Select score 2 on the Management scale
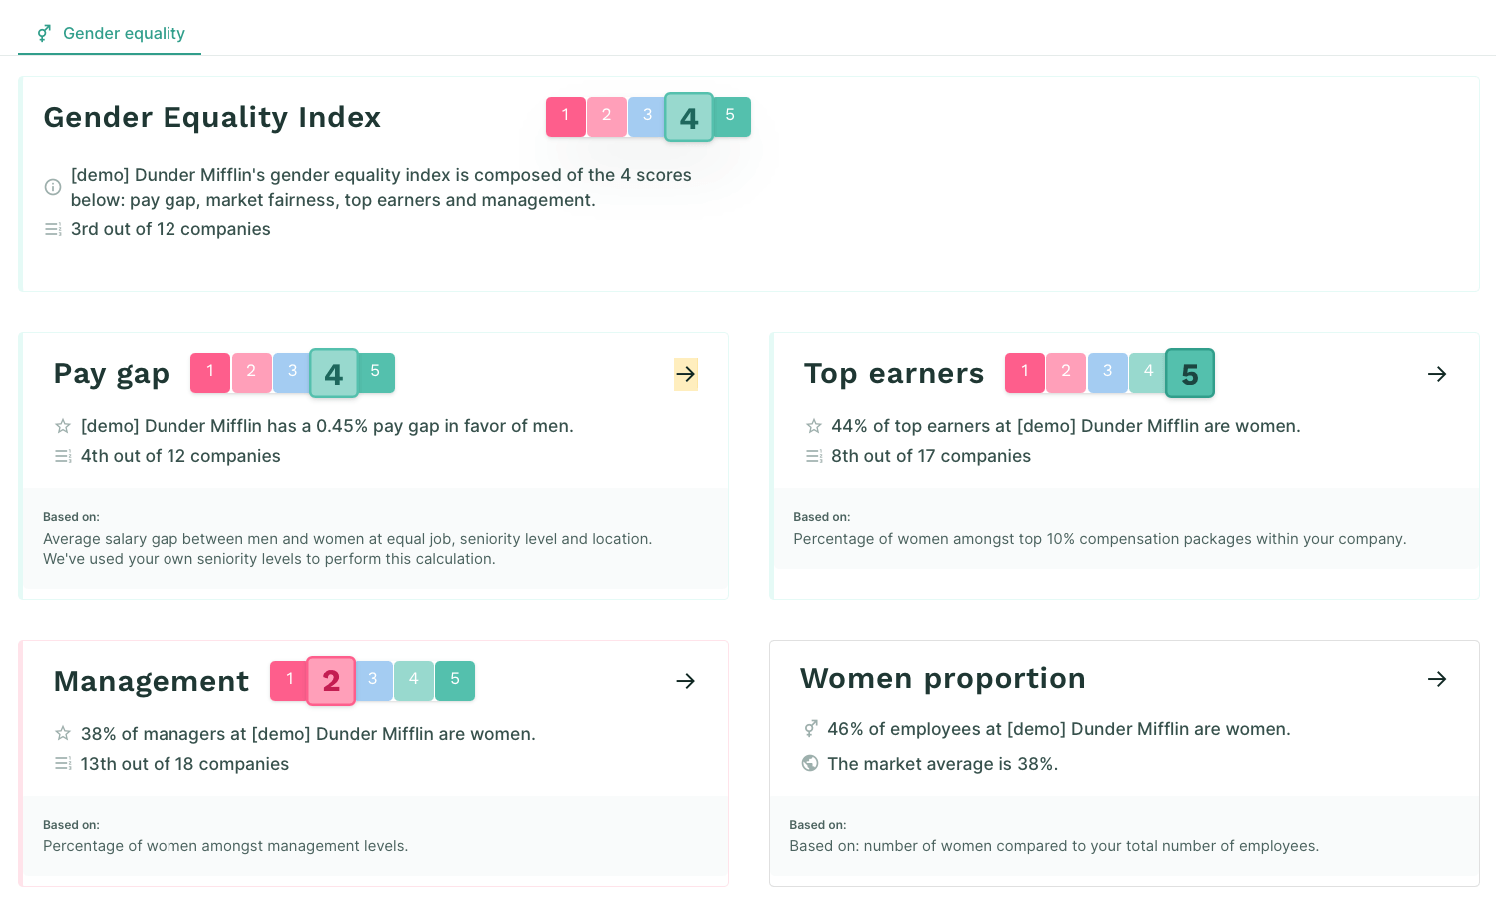Viewport: 1496px width, 904px height. point(331,681)
